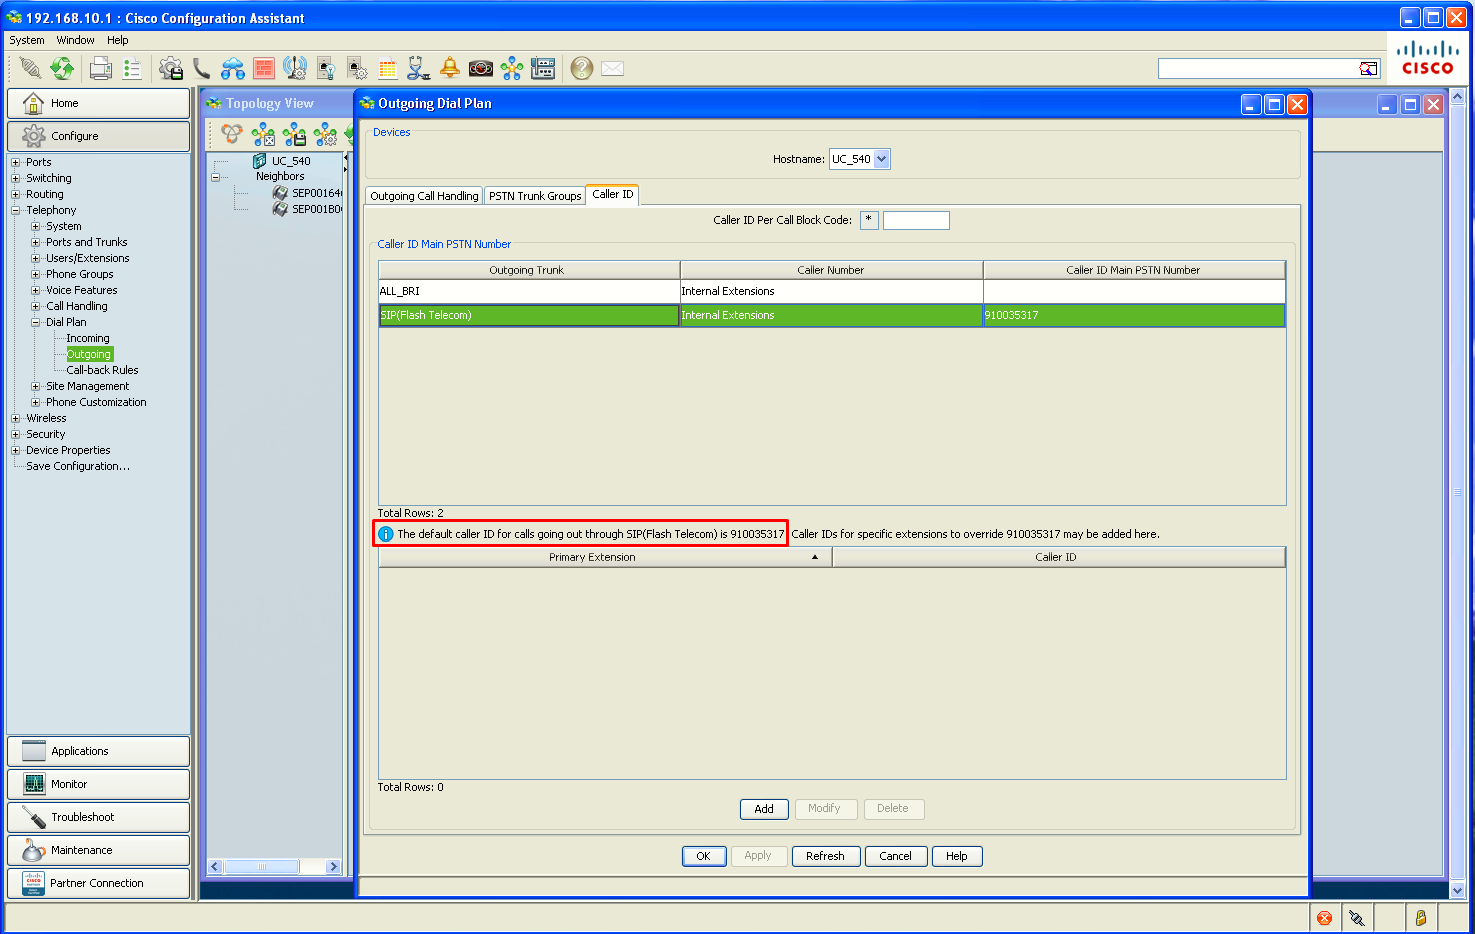Click the Print toolbar icon

click(100, 68)
